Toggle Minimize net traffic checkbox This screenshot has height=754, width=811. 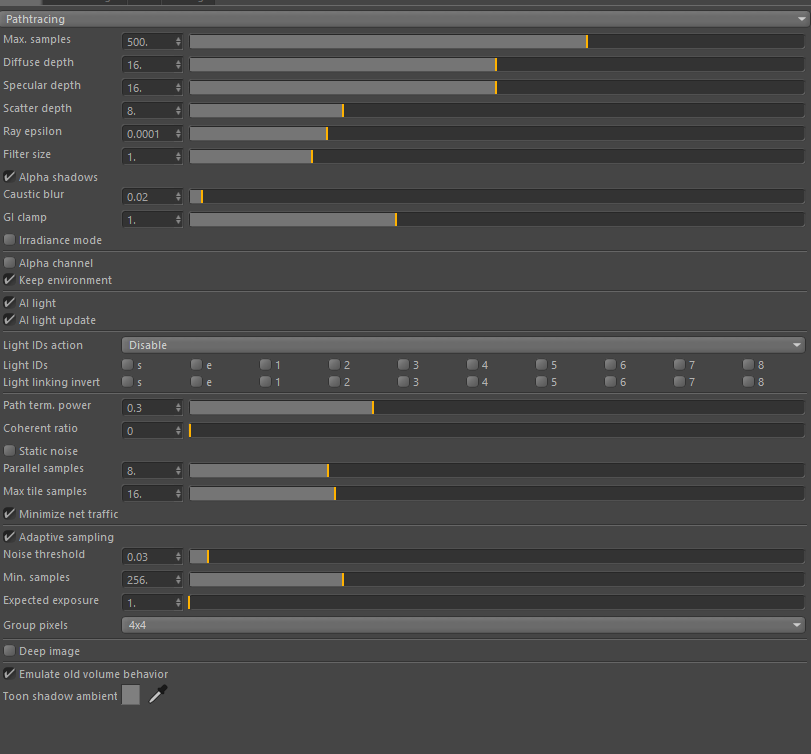point(9,514)
